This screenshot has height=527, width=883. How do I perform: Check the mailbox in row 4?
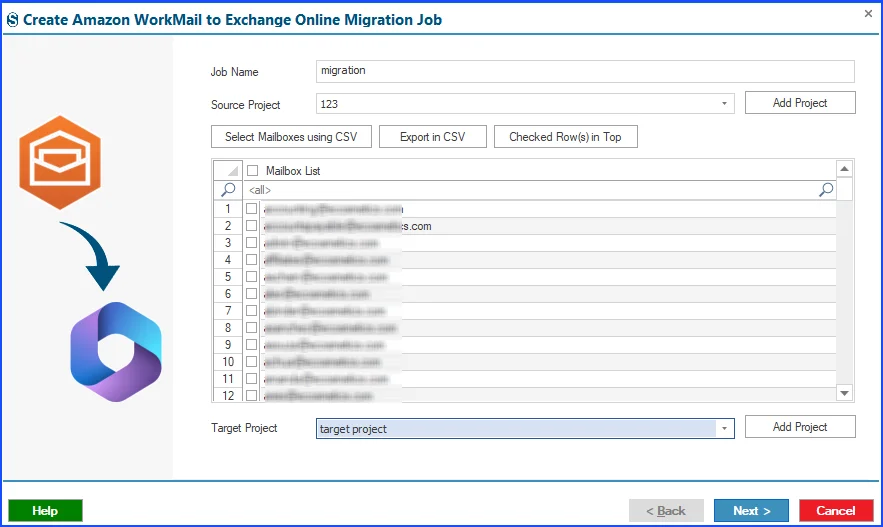252,260
